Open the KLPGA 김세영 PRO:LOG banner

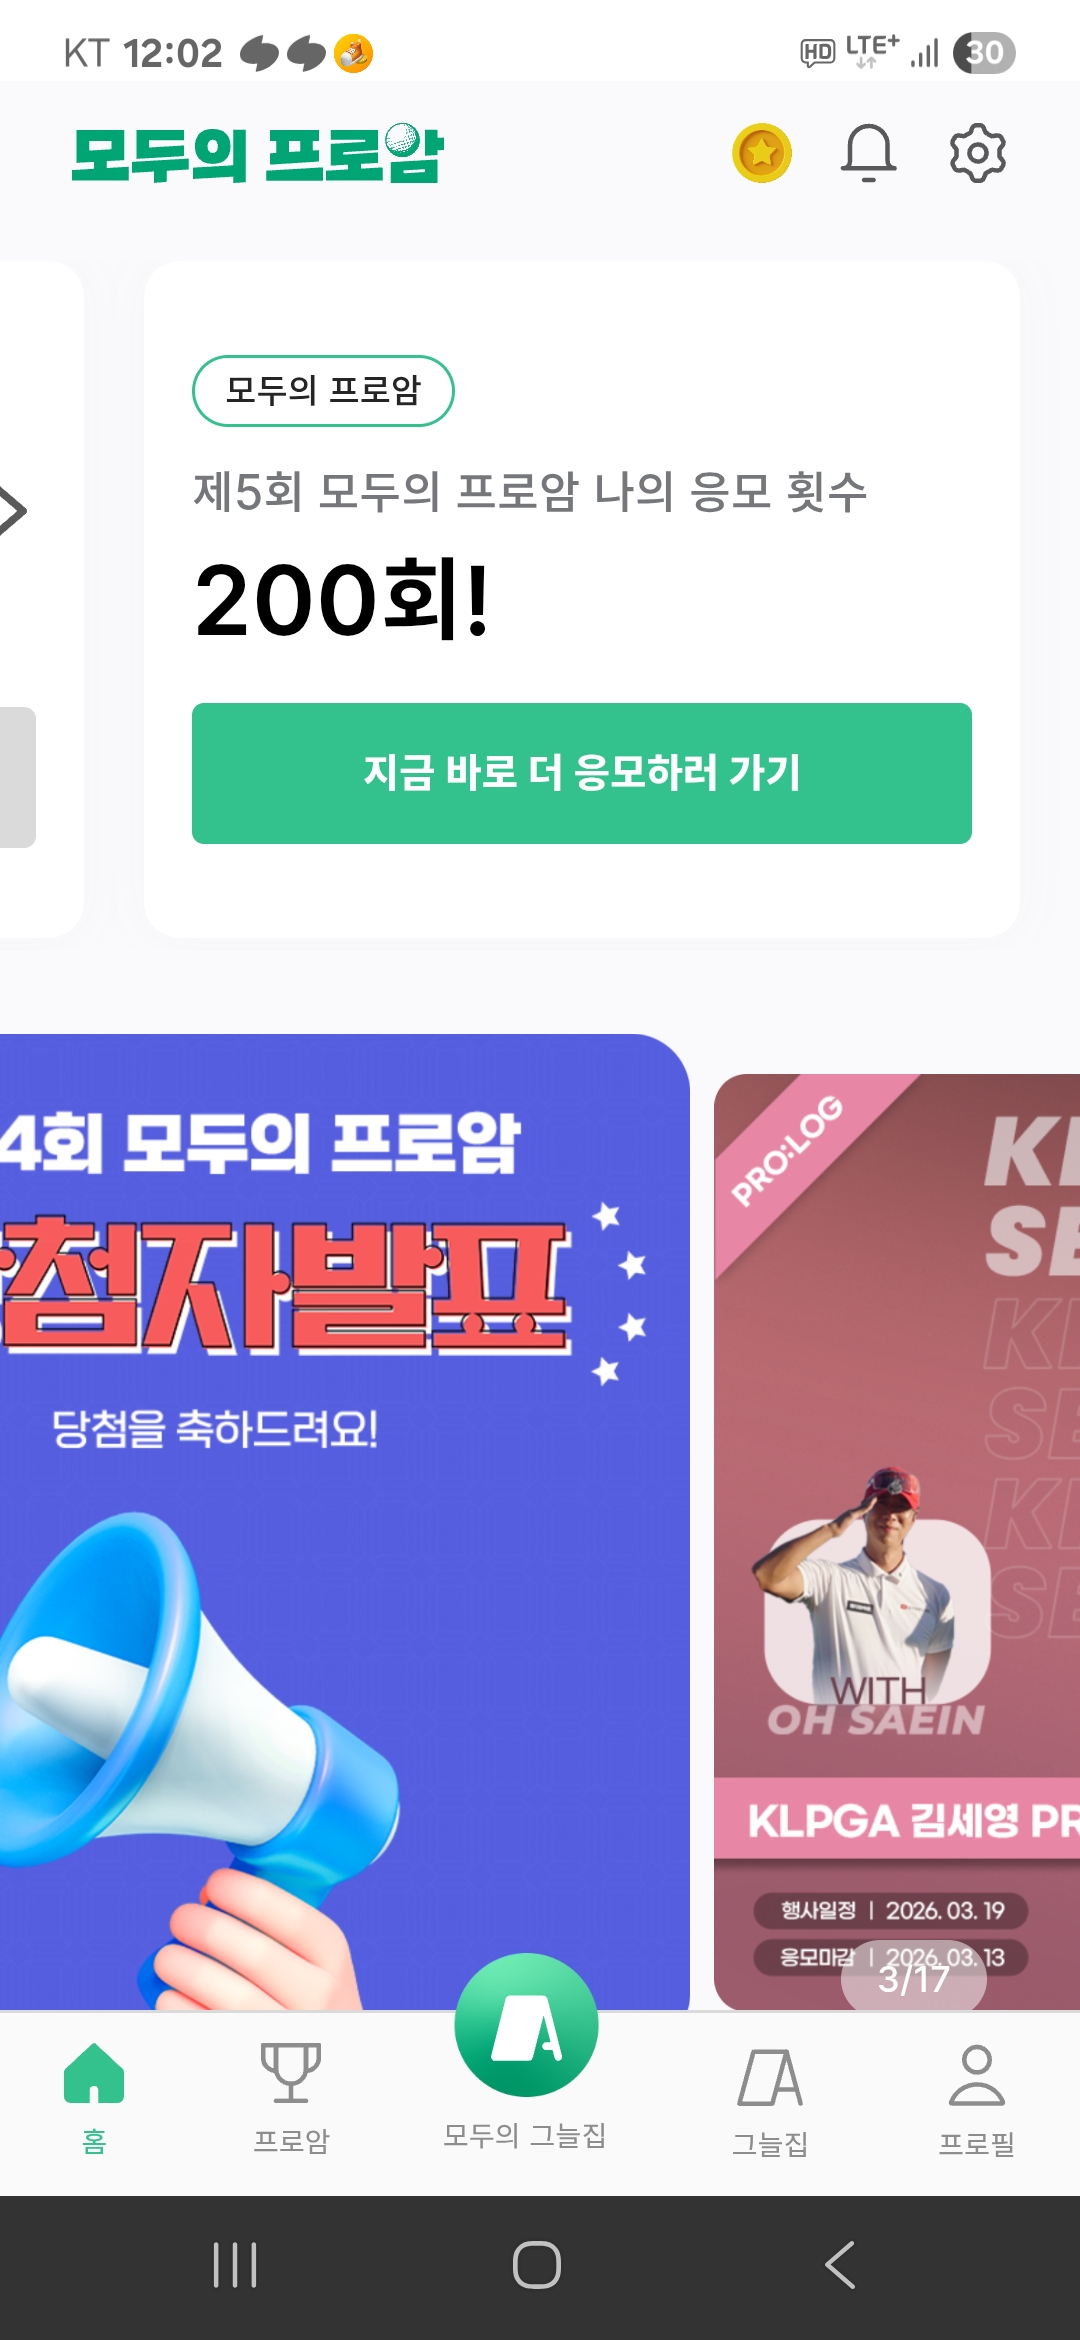(x=897, y=1542)
